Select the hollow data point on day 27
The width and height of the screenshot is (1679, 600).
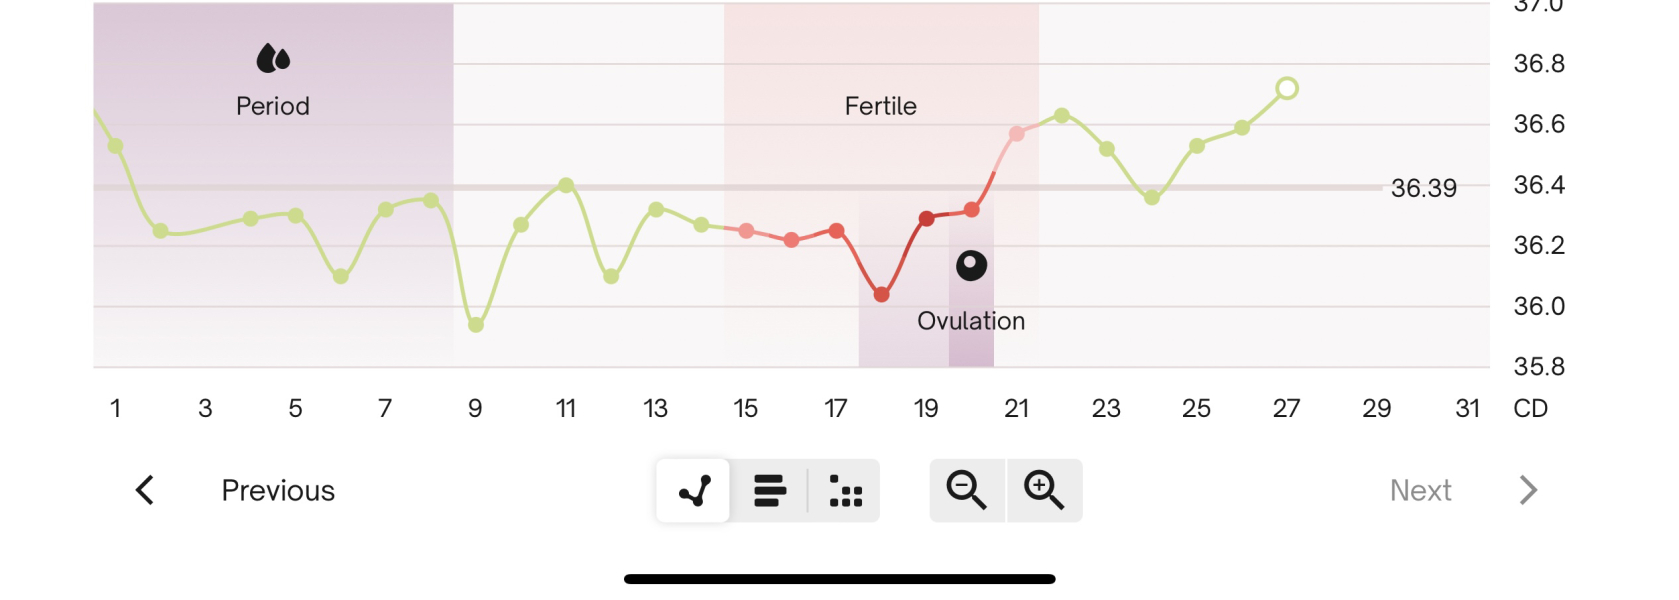(1287, 89)
